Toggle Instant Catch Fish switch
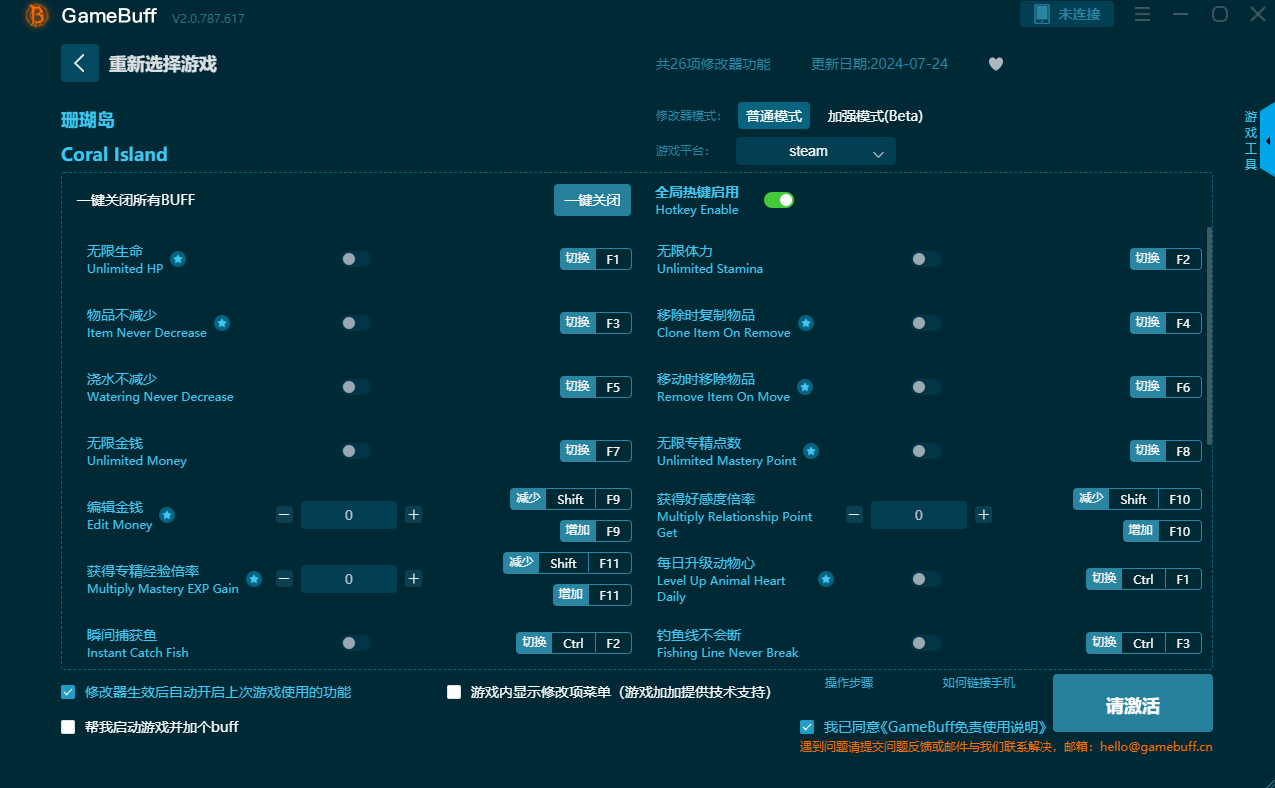This screenshot has height=788, width=1275. [355, 643]
